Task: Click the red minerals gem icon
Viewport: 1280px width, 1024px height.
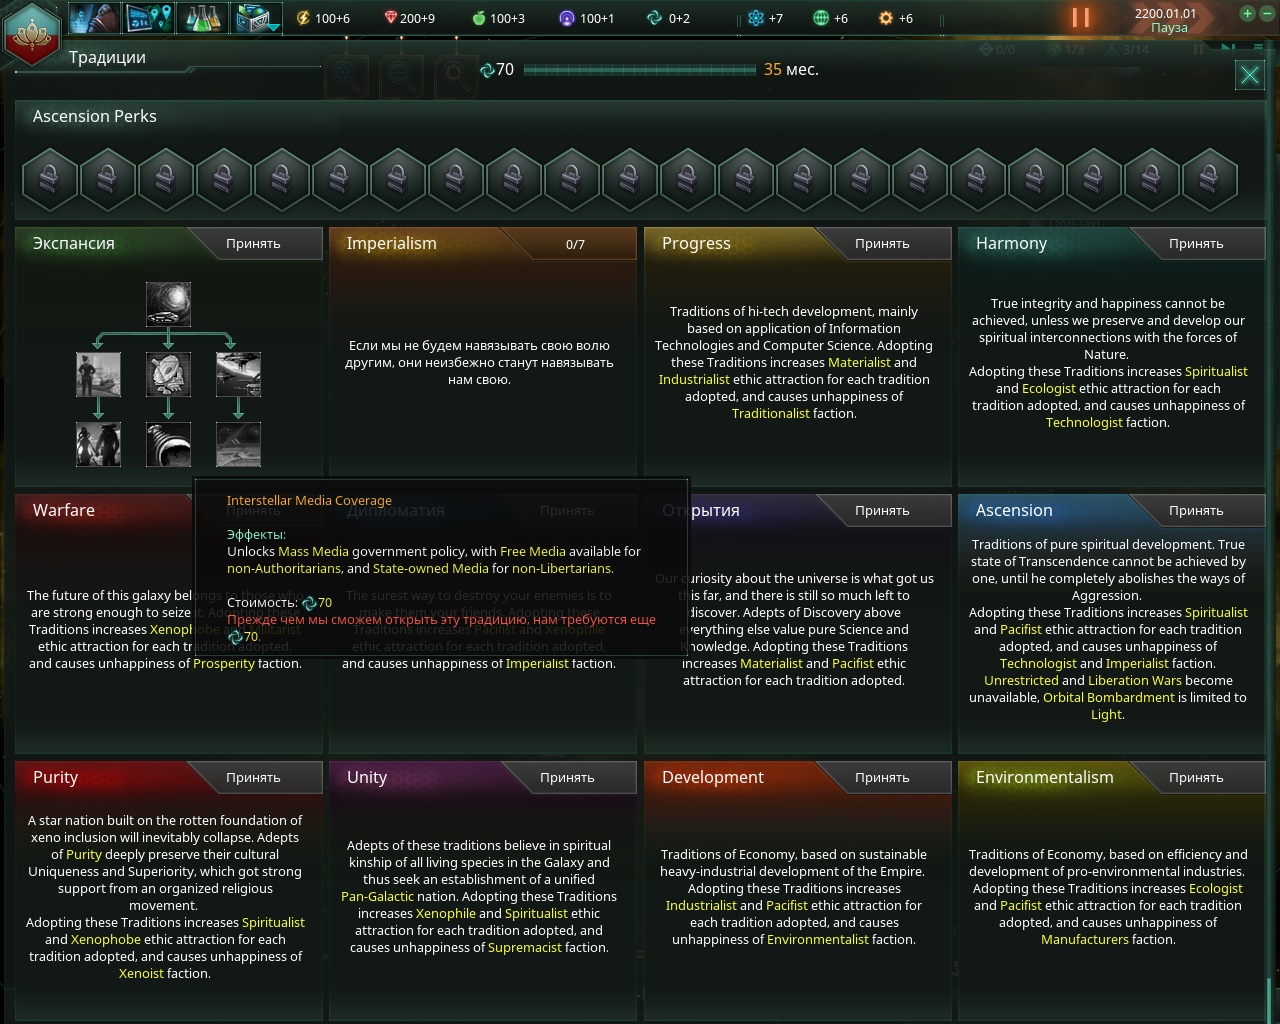Action: 390,18
